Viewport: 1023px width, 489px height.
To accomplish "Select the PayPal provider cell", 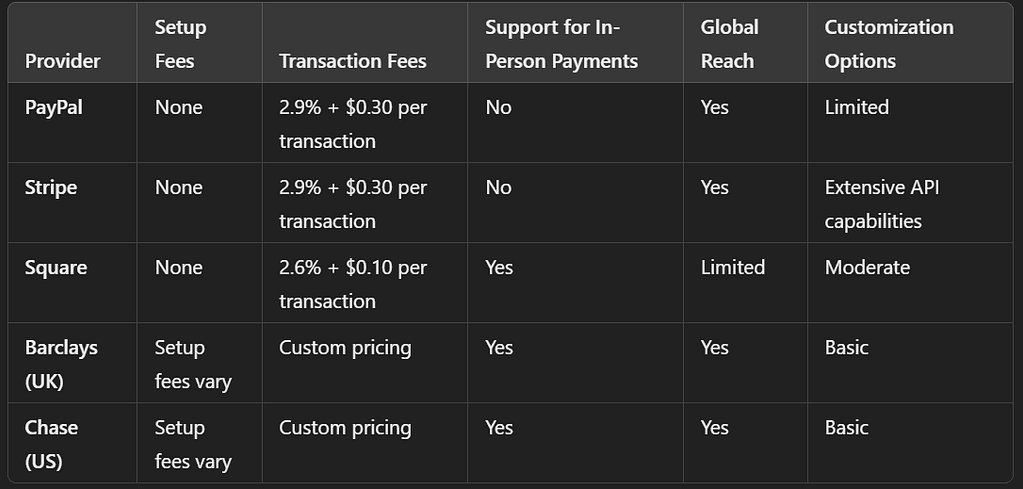I will [54, 107].
